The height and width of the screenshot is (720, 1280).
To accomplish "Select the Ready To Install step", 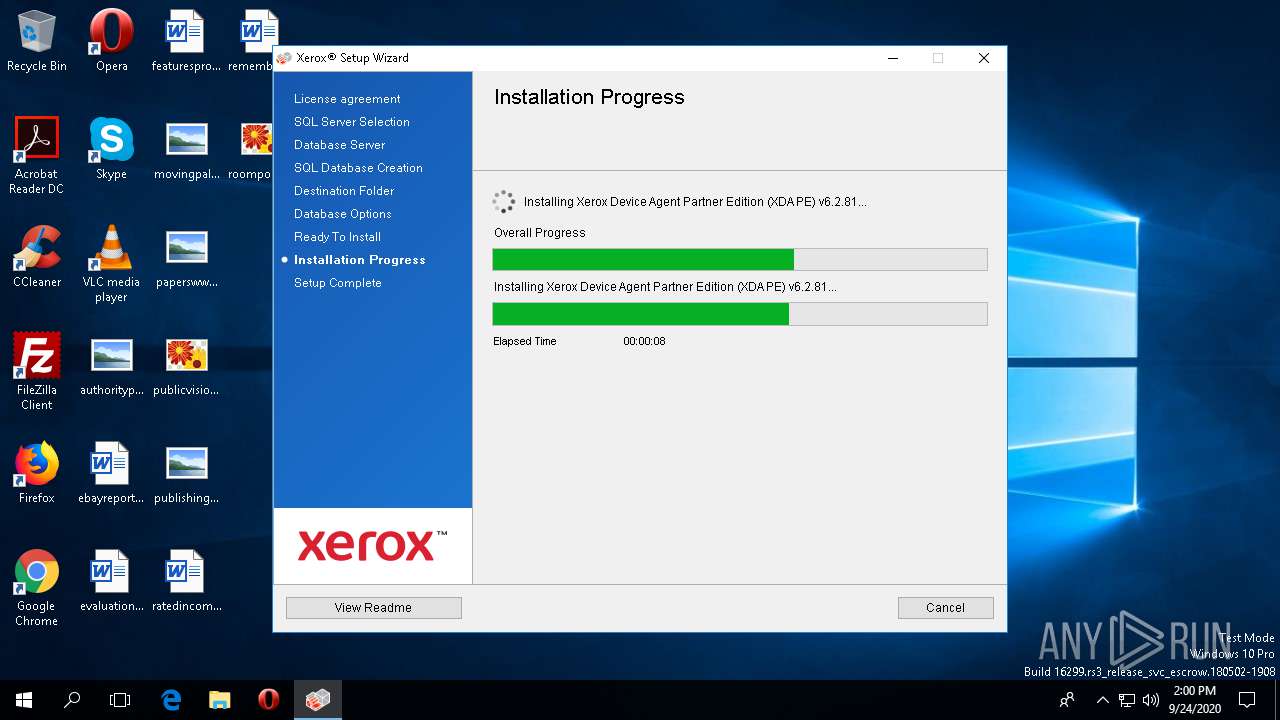I will (337, 237).
